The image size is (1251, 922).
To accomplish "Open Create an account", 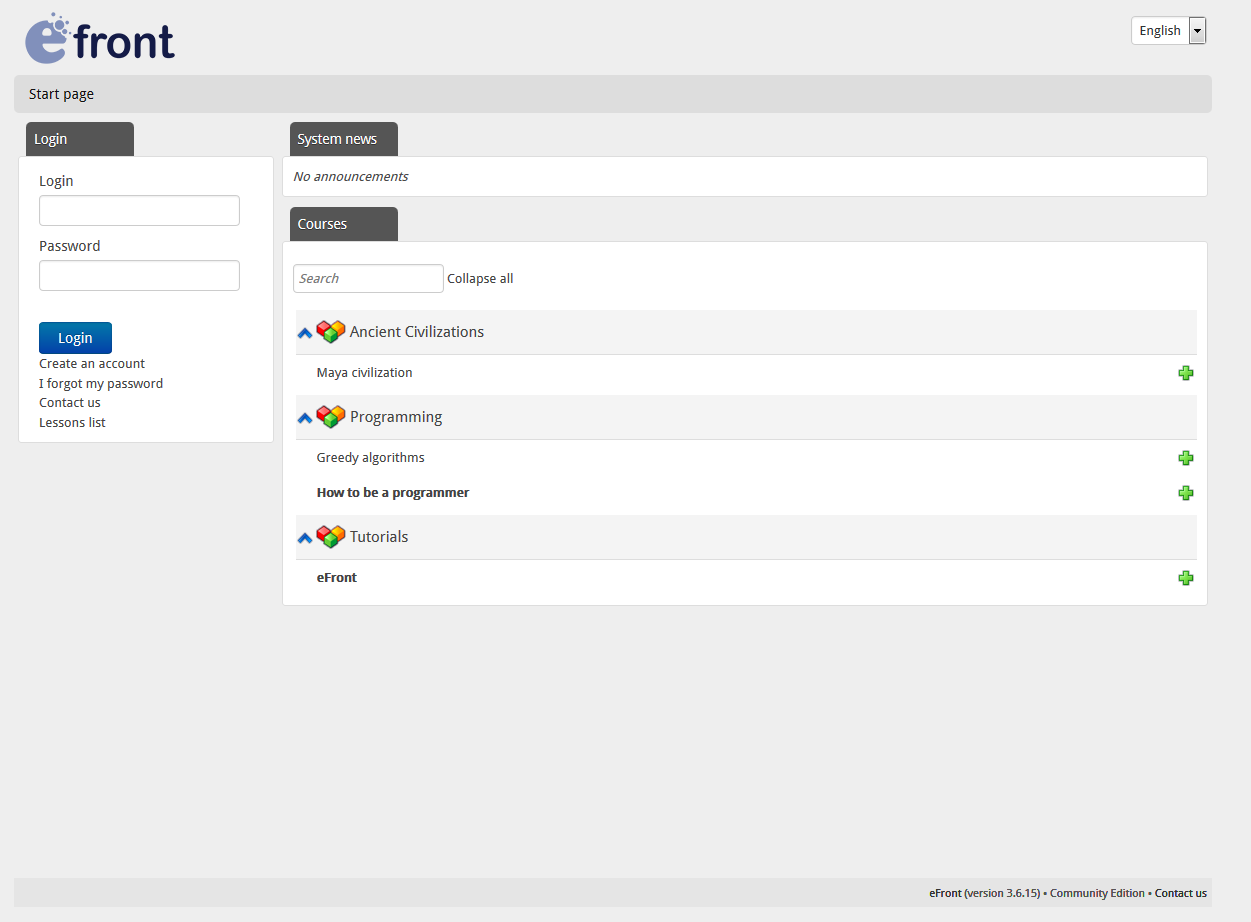I will pyautogui.click(x=92, y=363).
